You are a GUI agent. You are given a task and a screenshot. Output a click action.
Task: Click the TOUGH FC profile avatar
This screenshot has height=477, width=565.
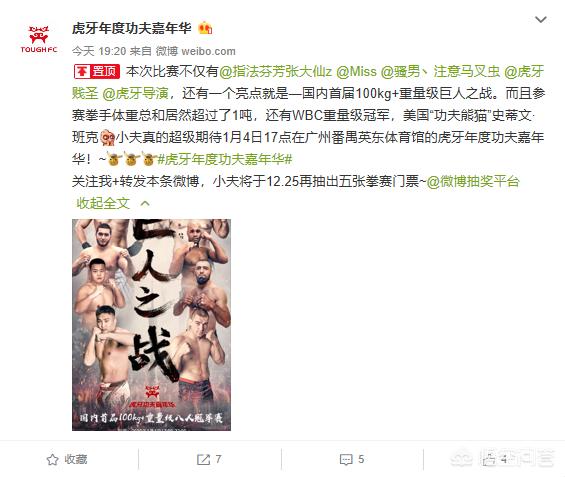(x=39, y=39)
